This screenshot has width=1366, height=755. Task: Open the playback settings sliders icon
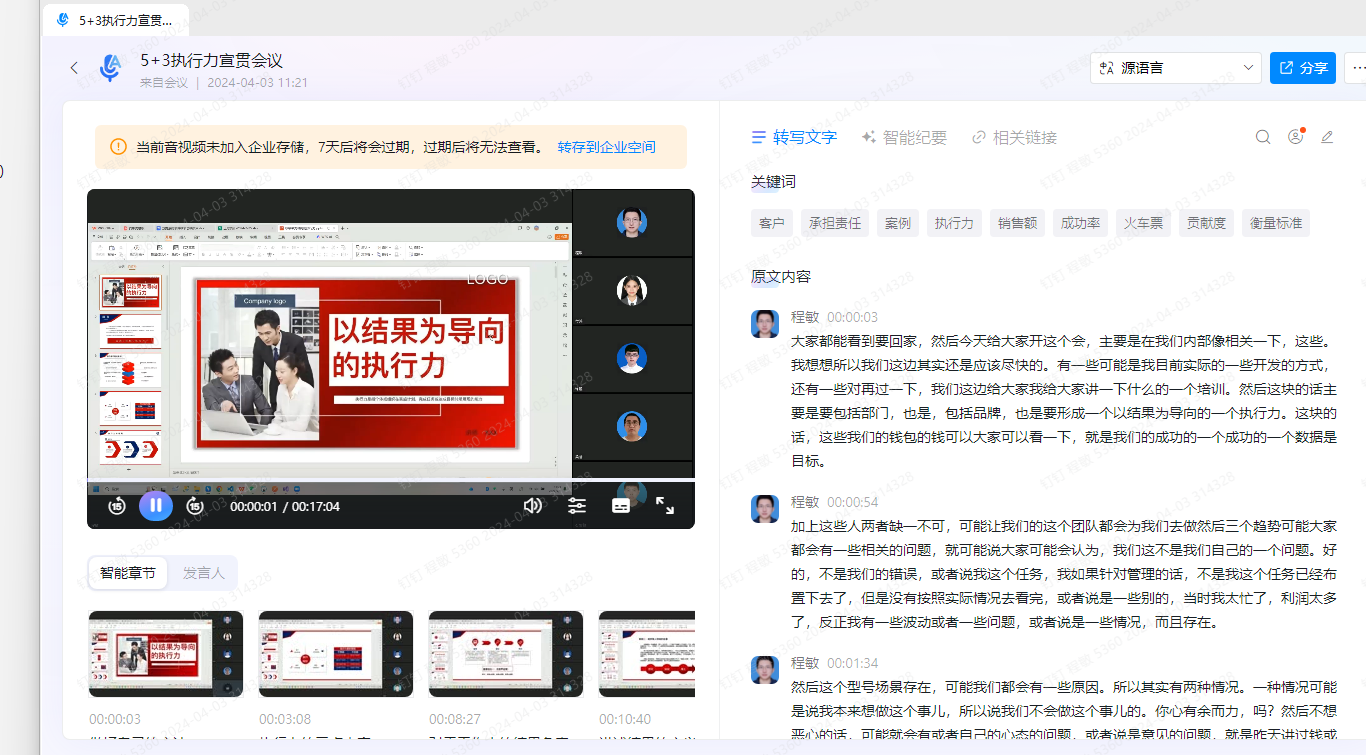(x=577, y=506)
